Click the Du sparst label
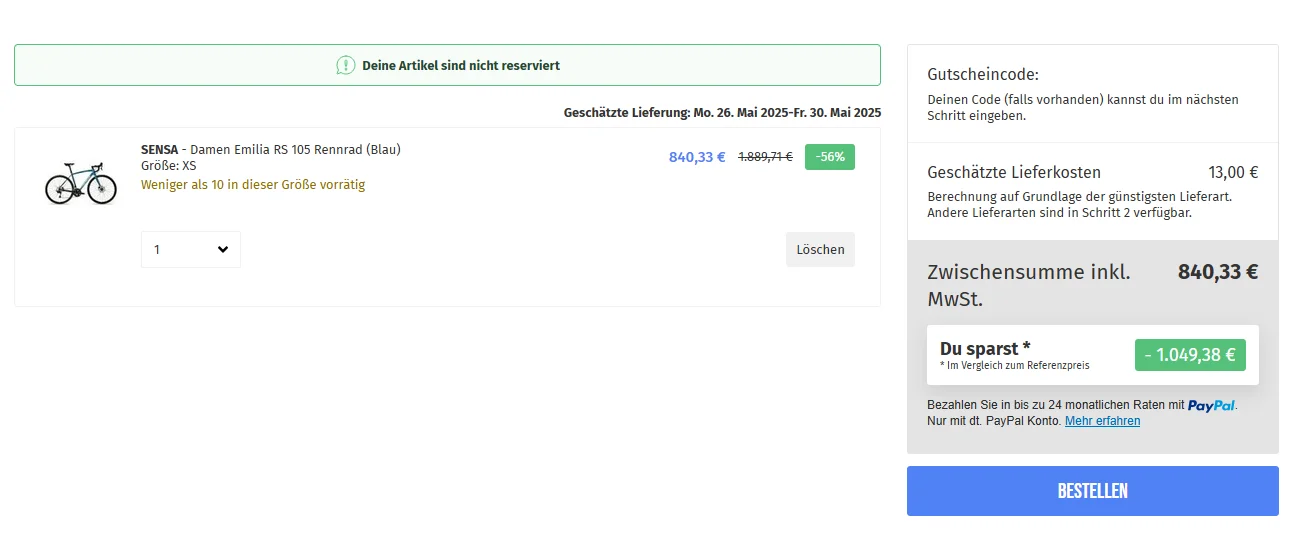Viewport: 1290px width, 536px height. (985, 348)
